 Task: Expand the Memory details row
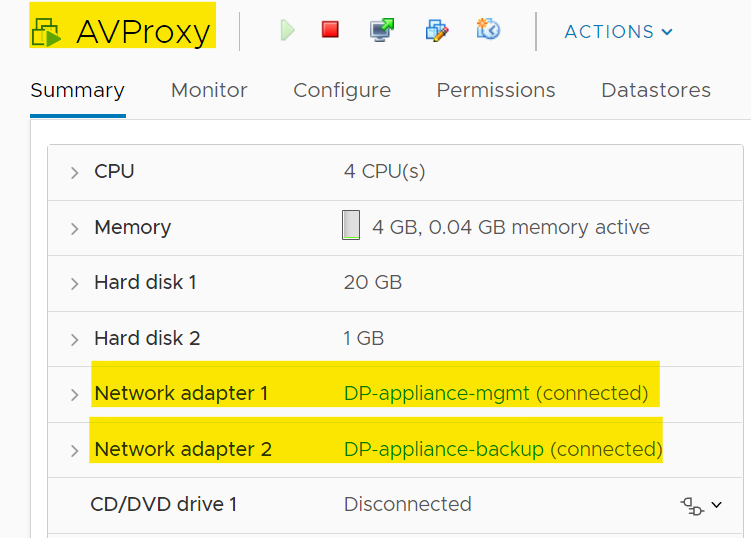(x=75, y=229)
